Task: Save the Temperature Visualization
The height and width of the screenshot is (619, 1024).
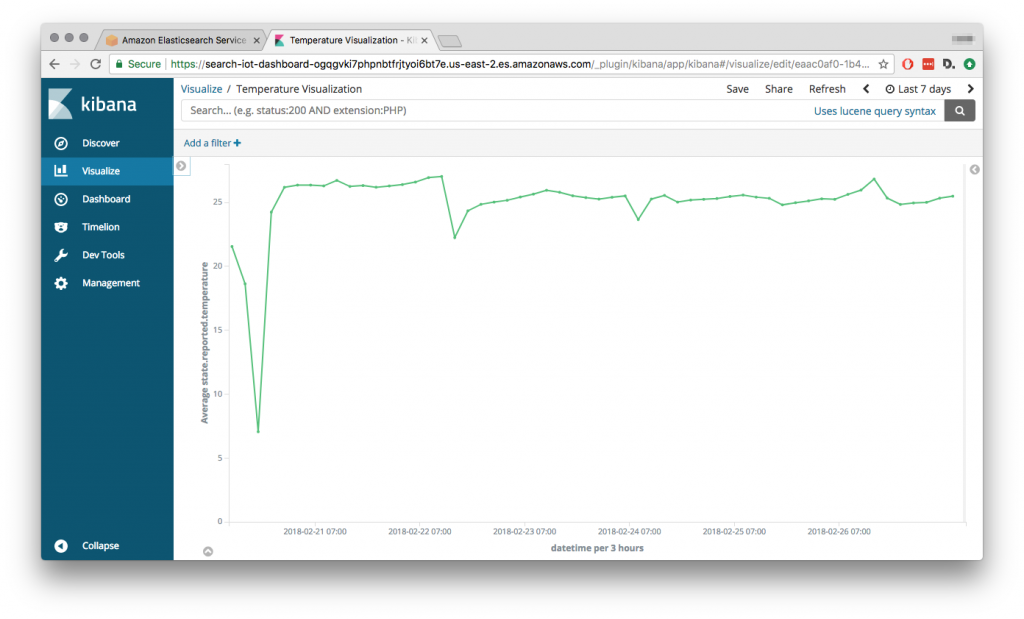Action: pos(737,88)
